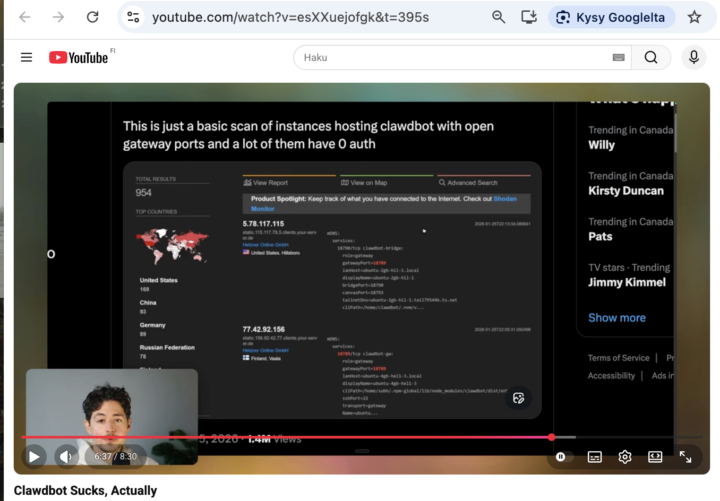Viewport: 720px width, 501px height.
Task: Open trending topic Pats
Action: [x=600, y=236]
